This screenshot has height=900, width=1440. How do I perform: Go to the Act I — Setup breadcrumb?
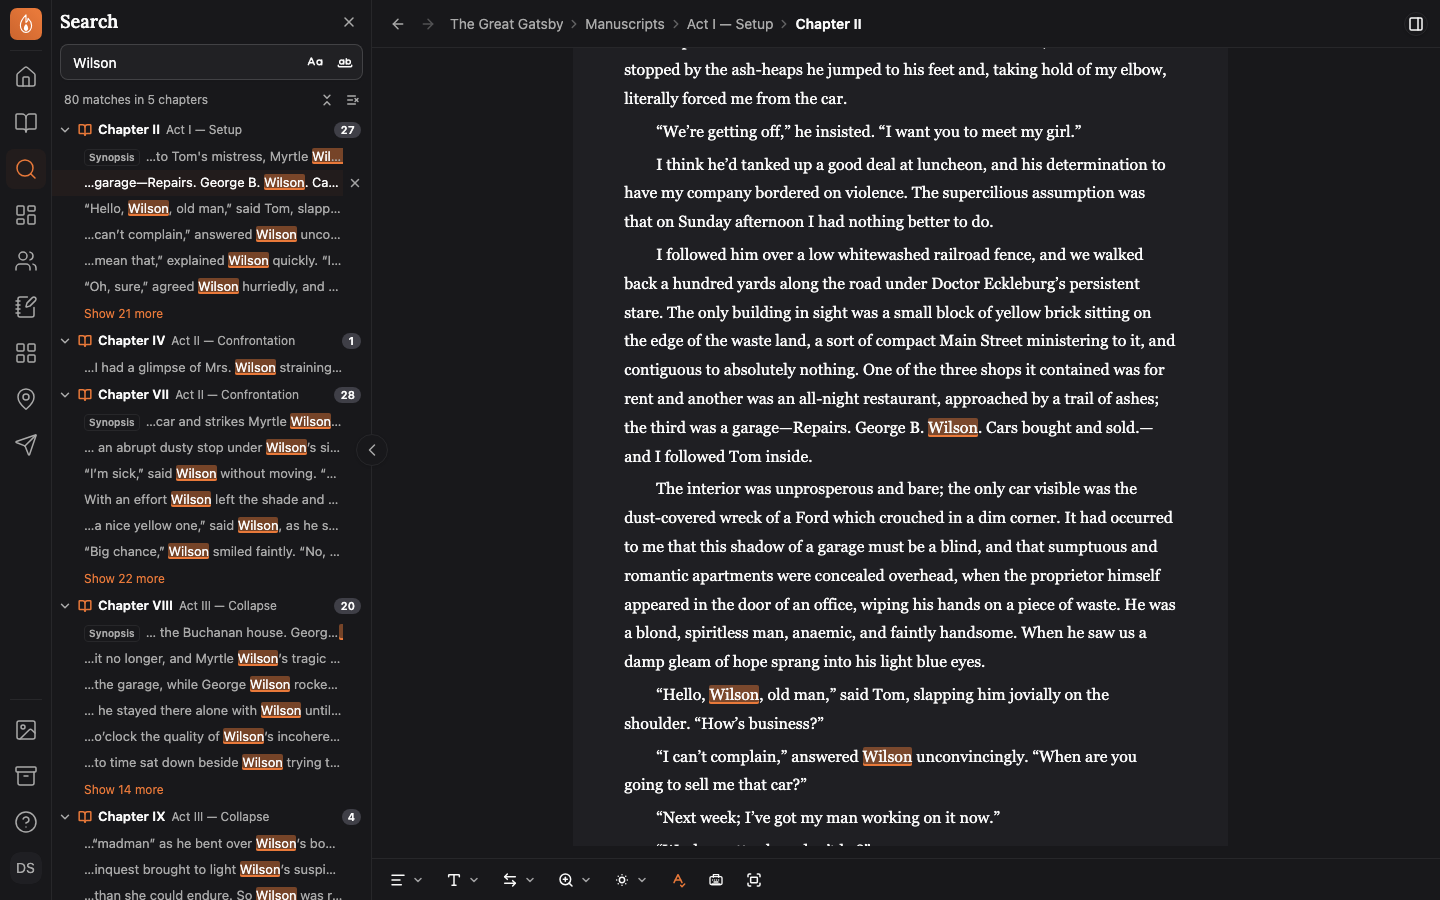tap(730, 24)
